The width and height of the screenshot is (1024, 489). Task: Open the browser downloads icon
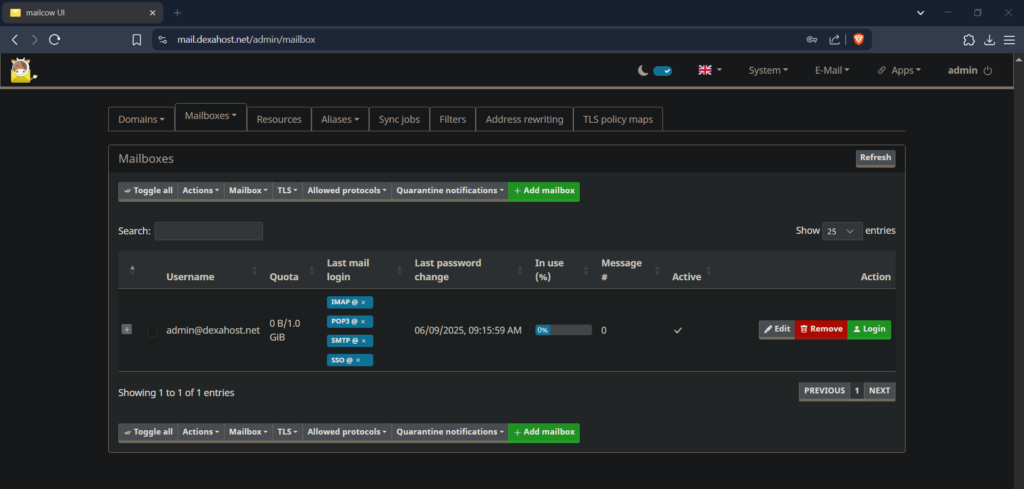[x=989, y=40]
